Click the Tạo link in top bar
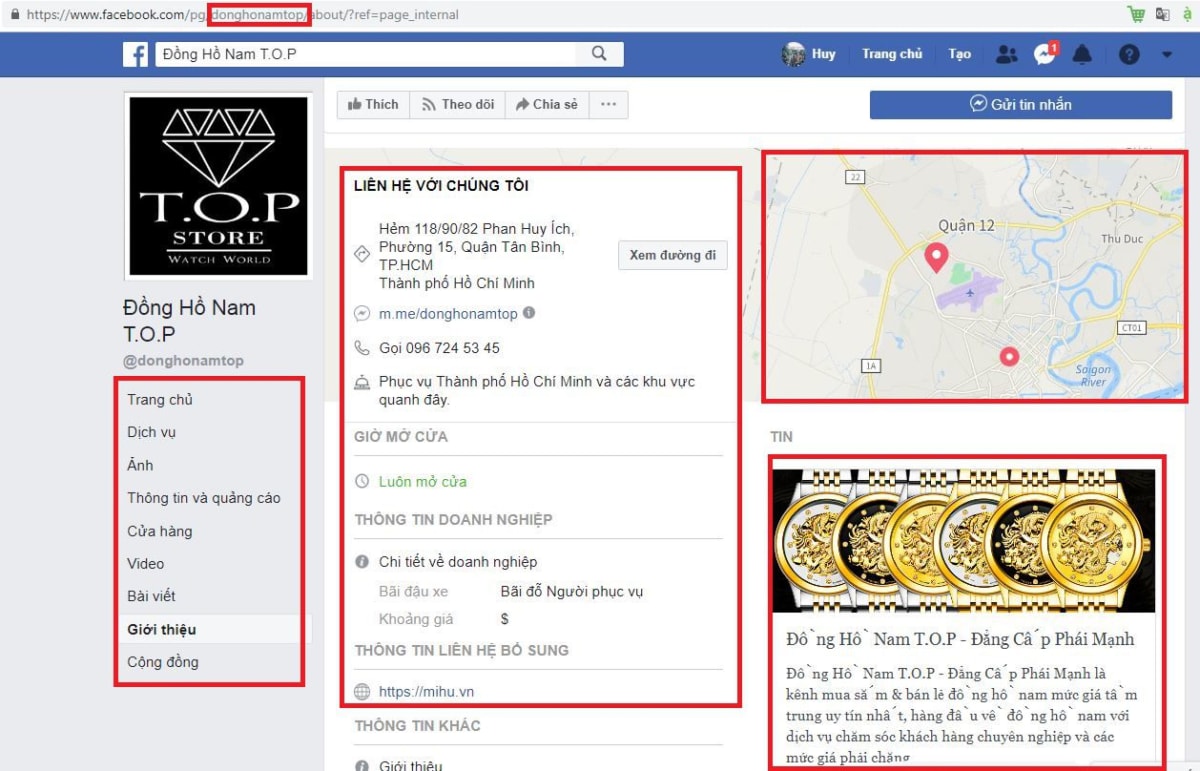The image size is (1200, 771). pos(960,54)
